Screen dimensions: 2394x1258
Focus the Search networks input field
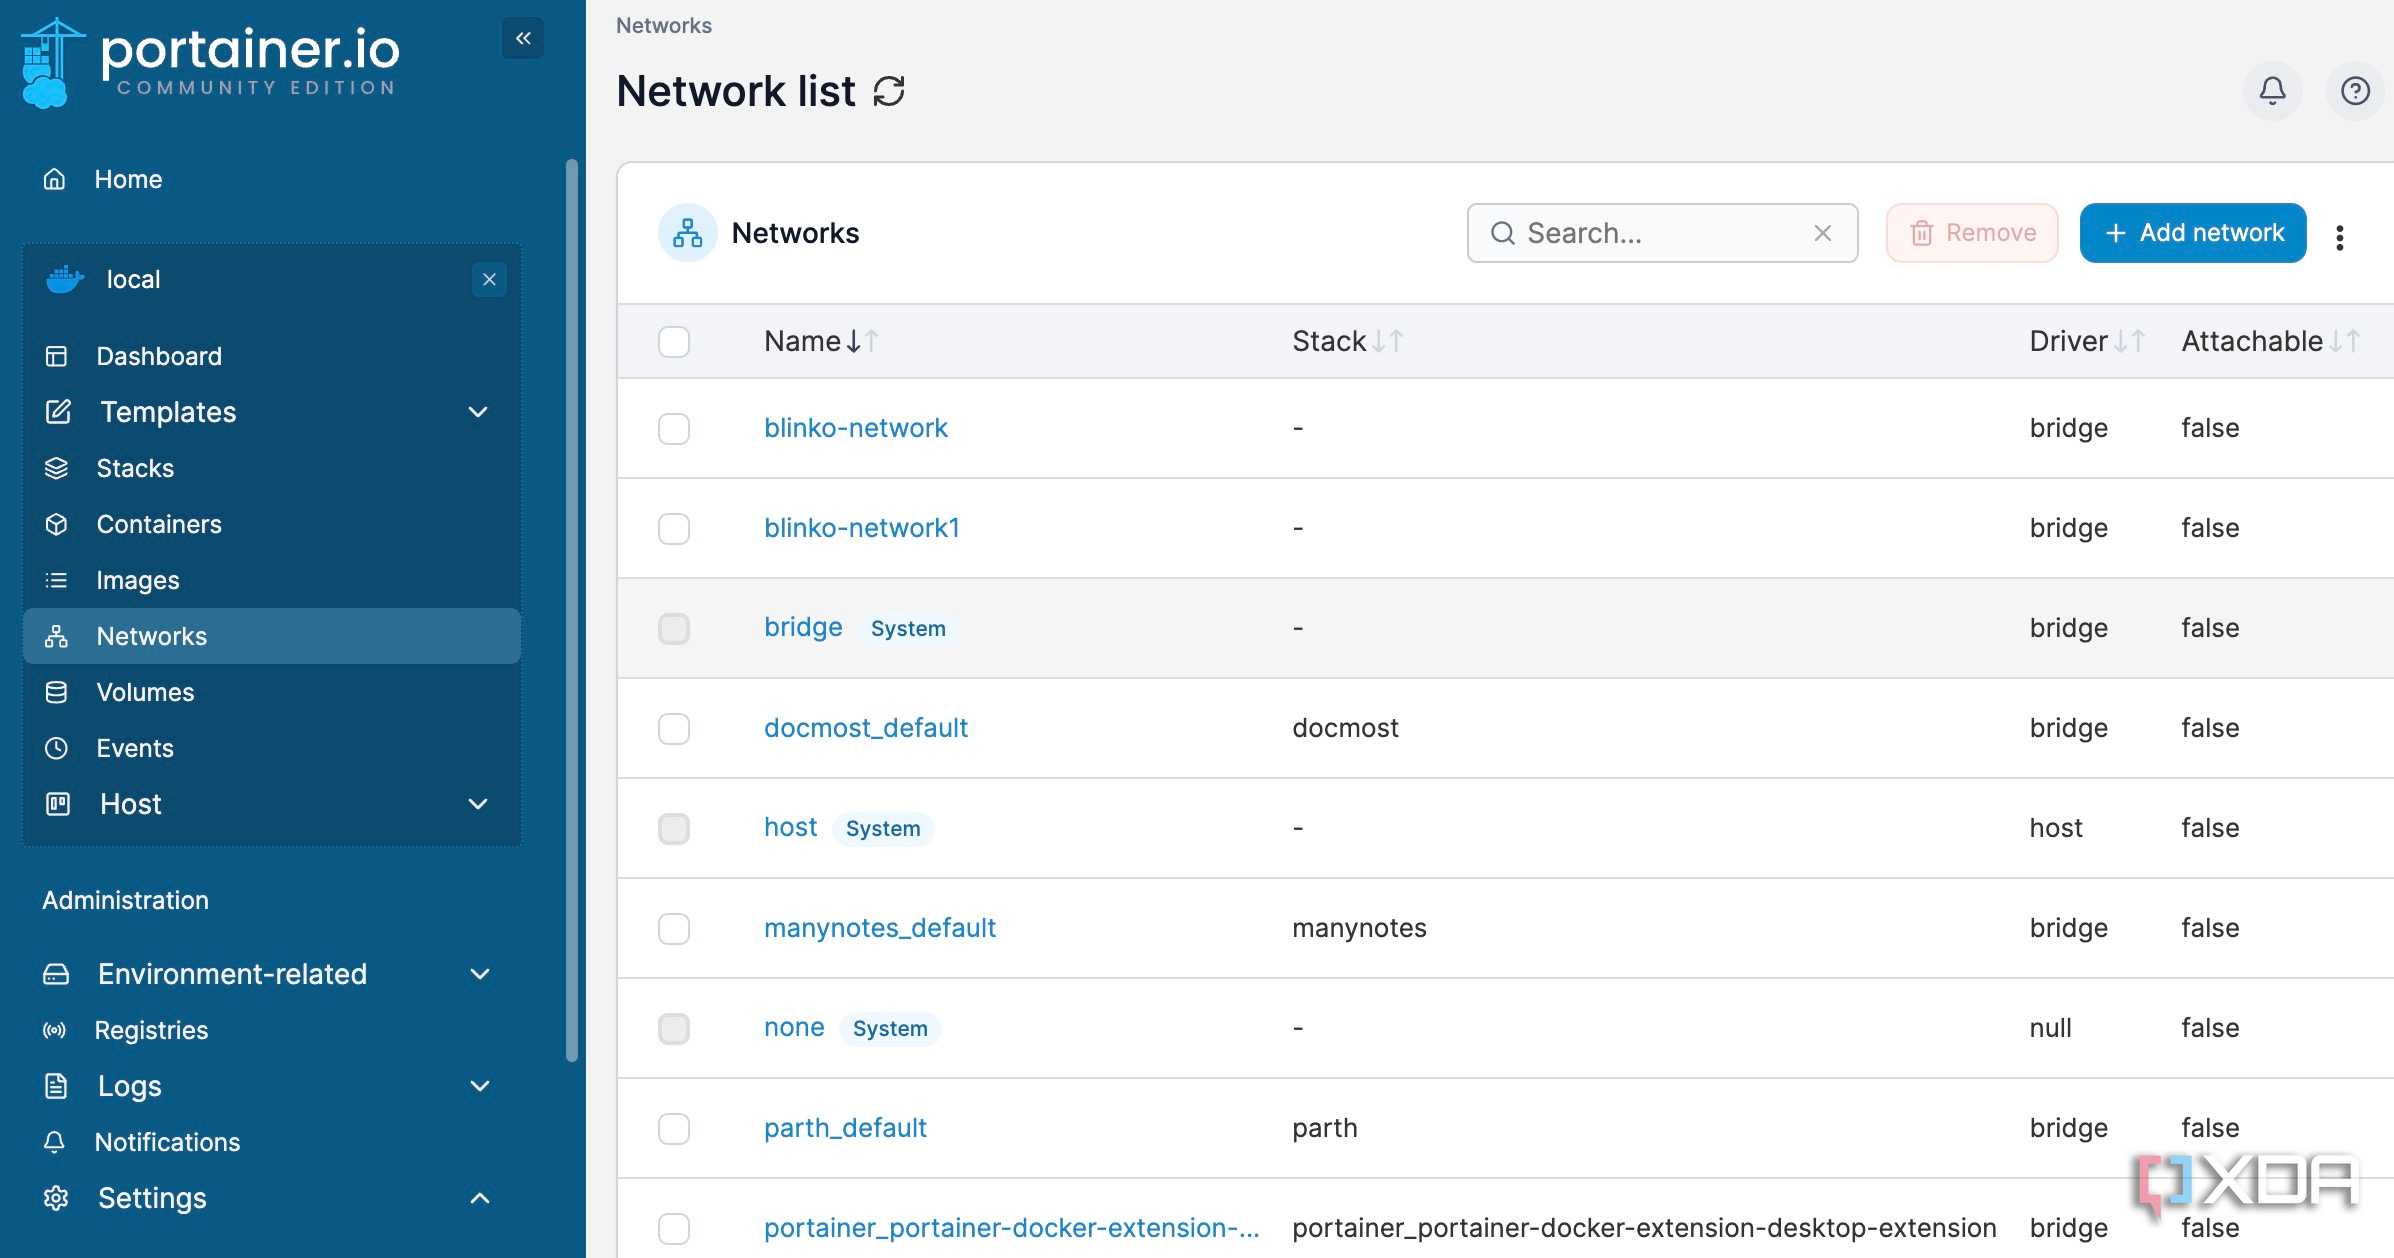click(1662, 233)
